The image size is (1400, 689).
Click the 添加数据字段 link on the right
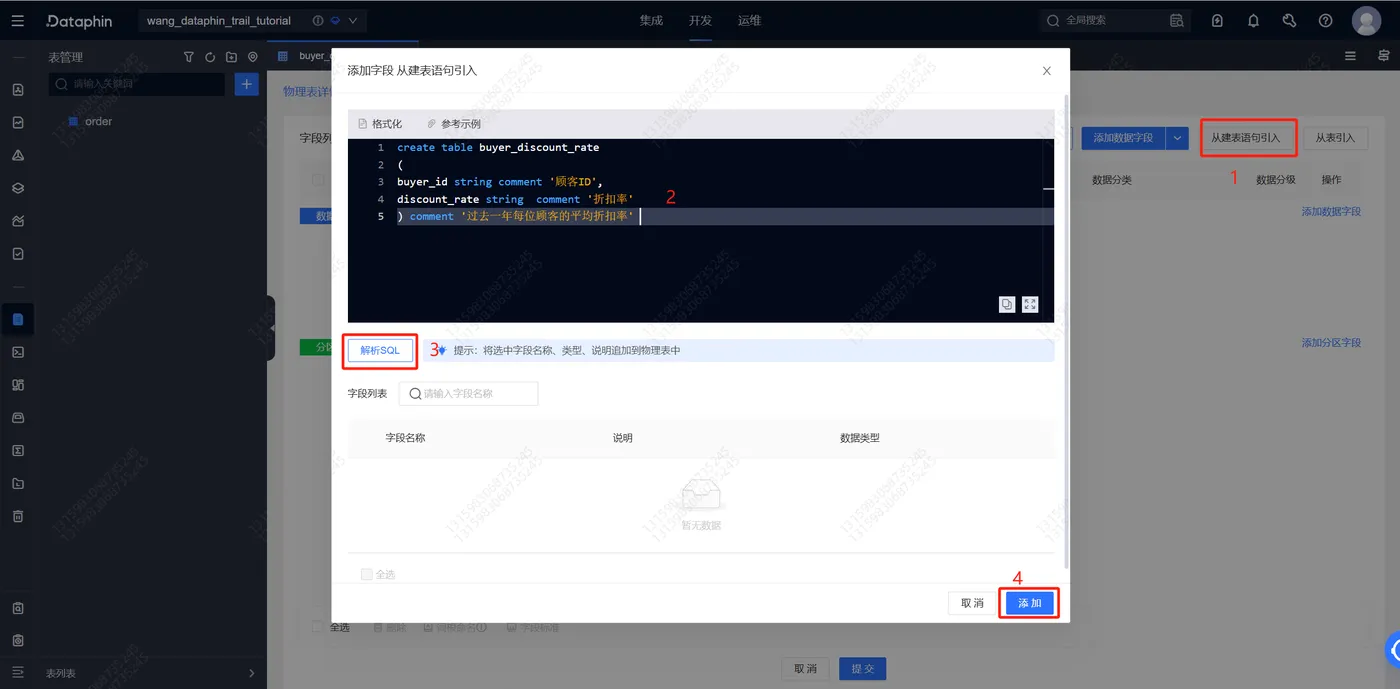[x=1331, y=212]
